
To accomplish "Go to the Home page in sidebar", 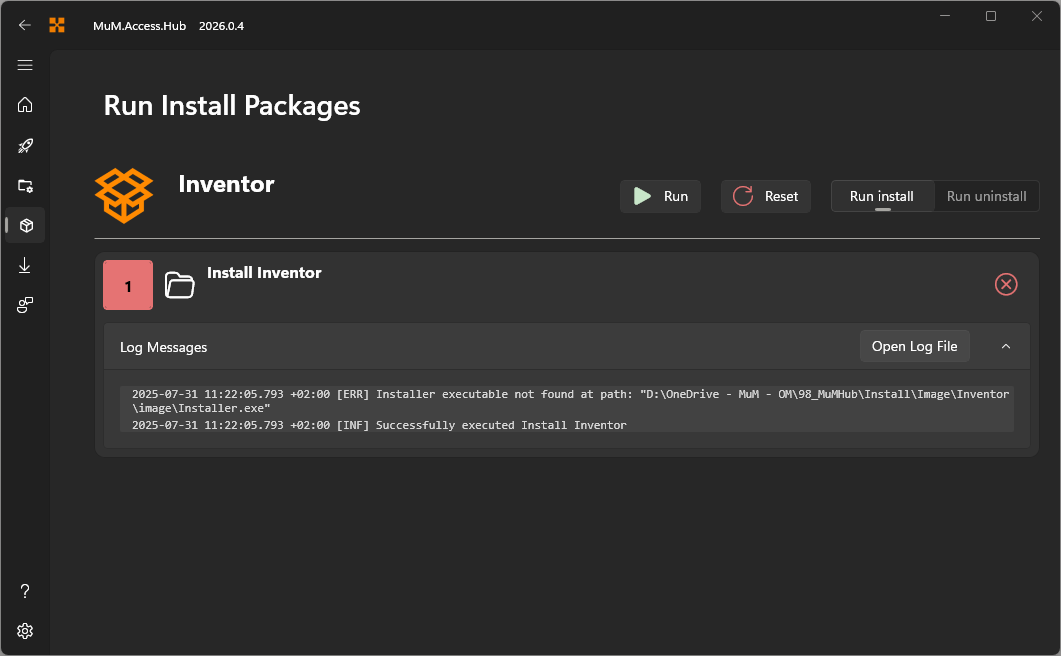I will pyautogui.click(x=25, y=105).
